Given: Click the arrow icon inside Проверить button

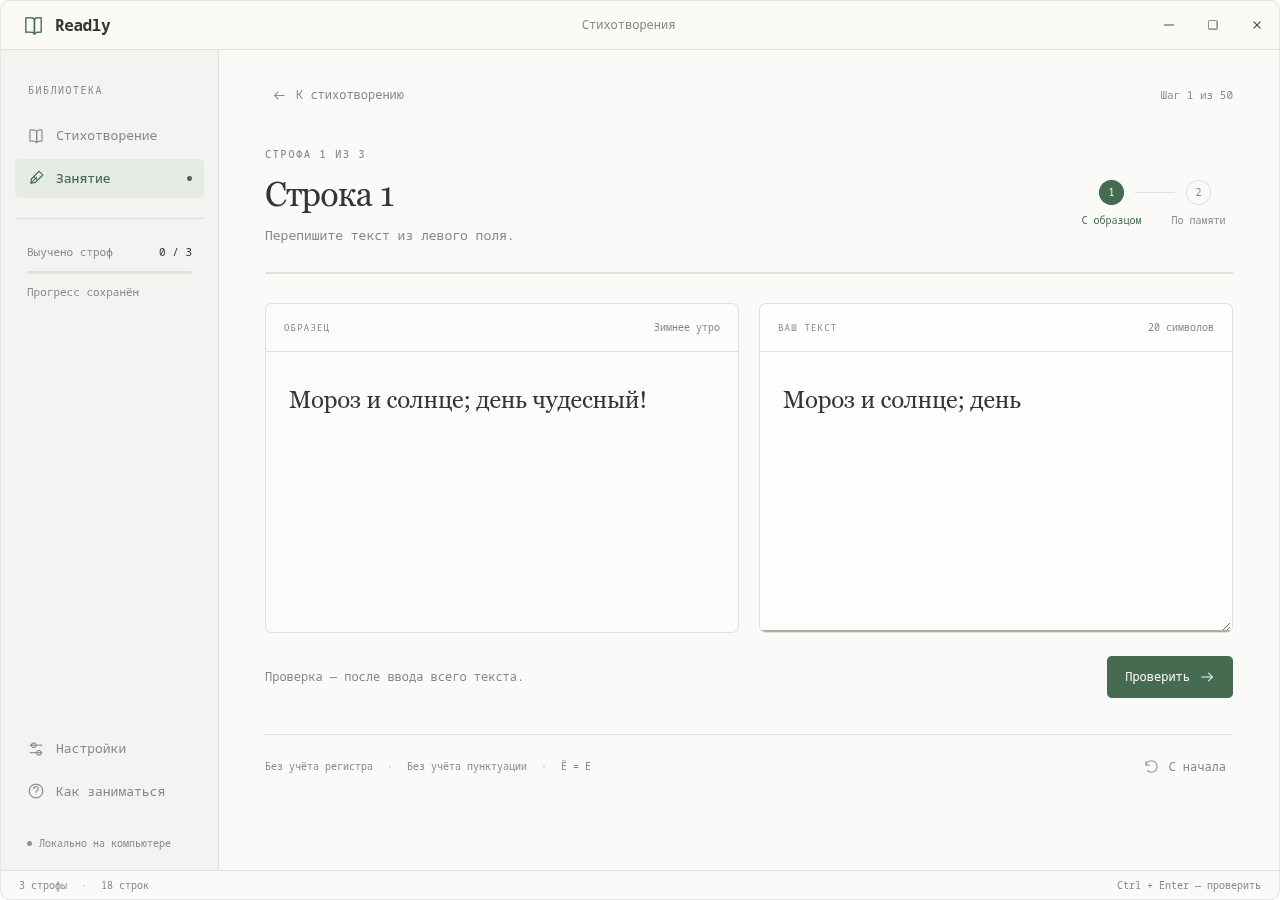Looking at the screenshot, I should pos(1207,677).
